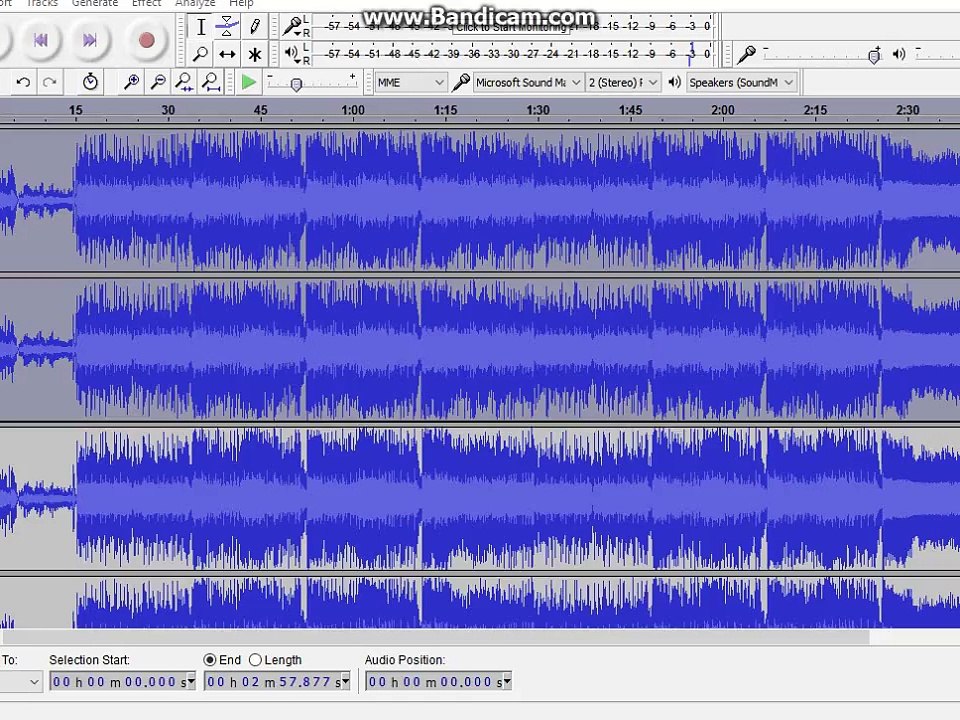Viewport: 960px width, 720px height.
Task: Open the Microsoft Sound Mapper input dropdown
Action: [528, 82]
